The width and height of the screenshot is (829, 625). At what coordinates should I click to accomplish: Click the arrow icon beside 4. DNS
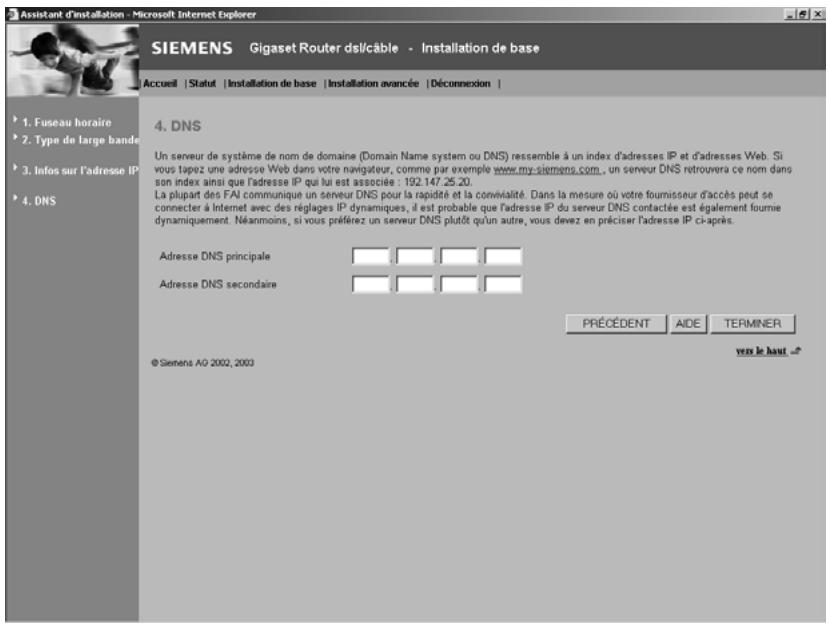click(x=15, y=198)
